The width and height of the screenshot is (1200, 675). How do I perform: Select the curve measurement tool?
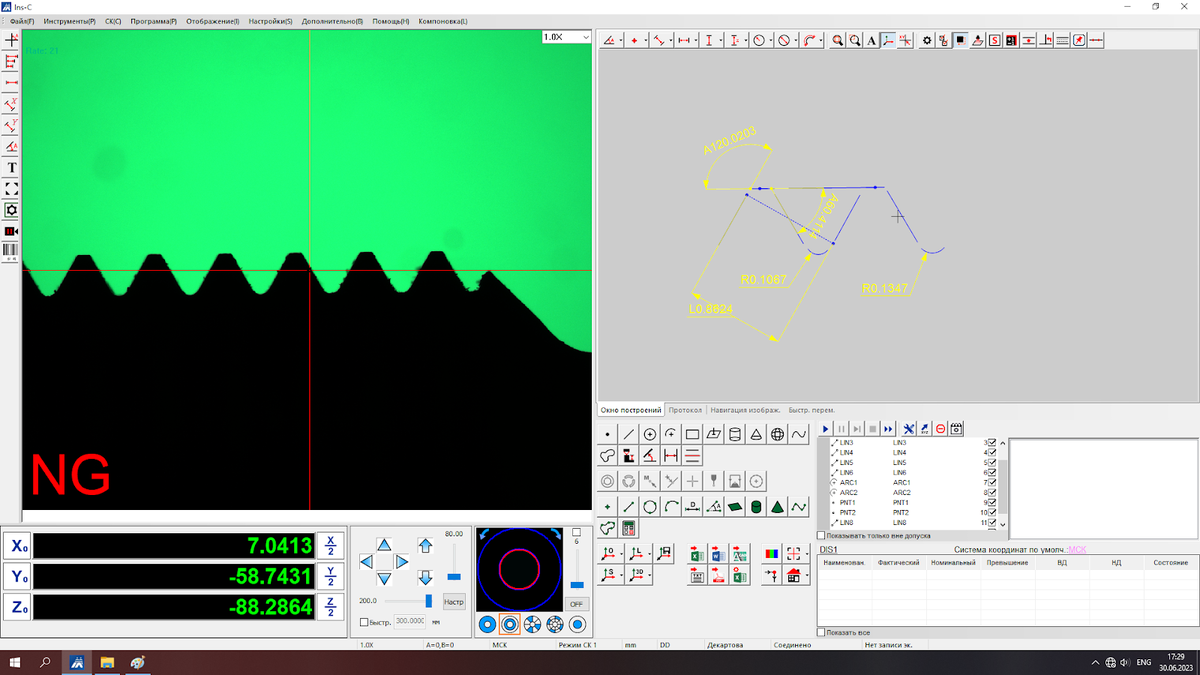pyautogui.click(x=799, y=434)
